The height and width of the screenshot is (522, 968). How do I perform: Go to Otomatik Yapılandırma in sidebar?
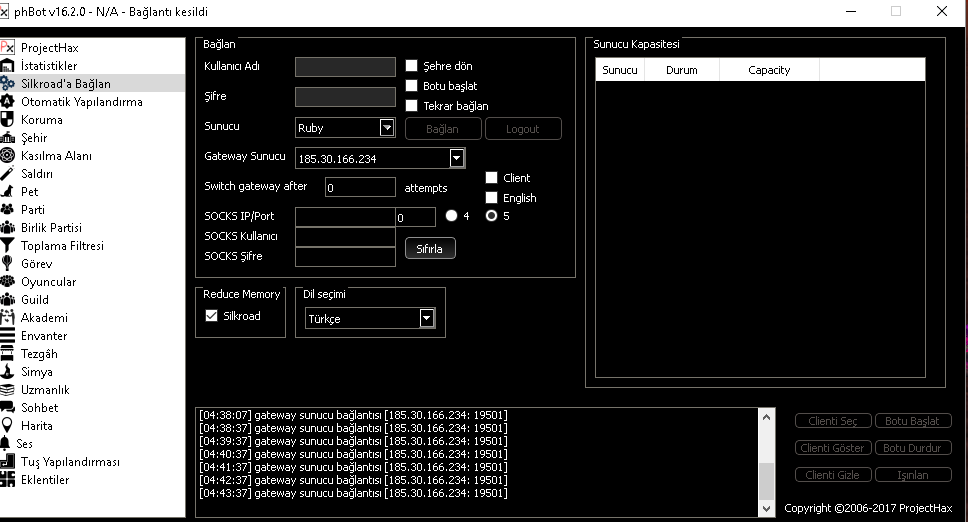pos(81,102)
